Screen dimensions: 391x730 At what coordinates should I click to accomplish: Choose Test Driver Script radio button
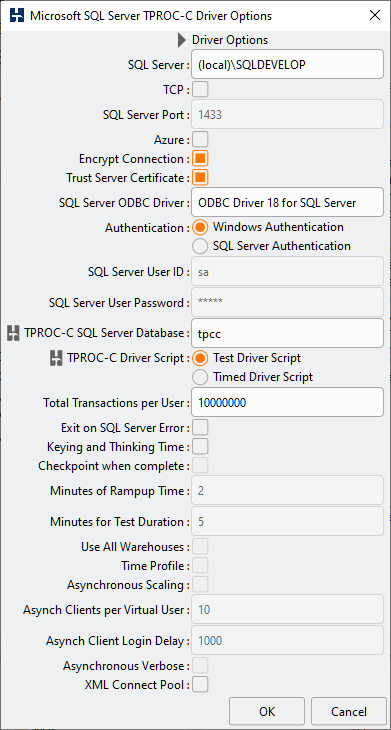(200, 358)
